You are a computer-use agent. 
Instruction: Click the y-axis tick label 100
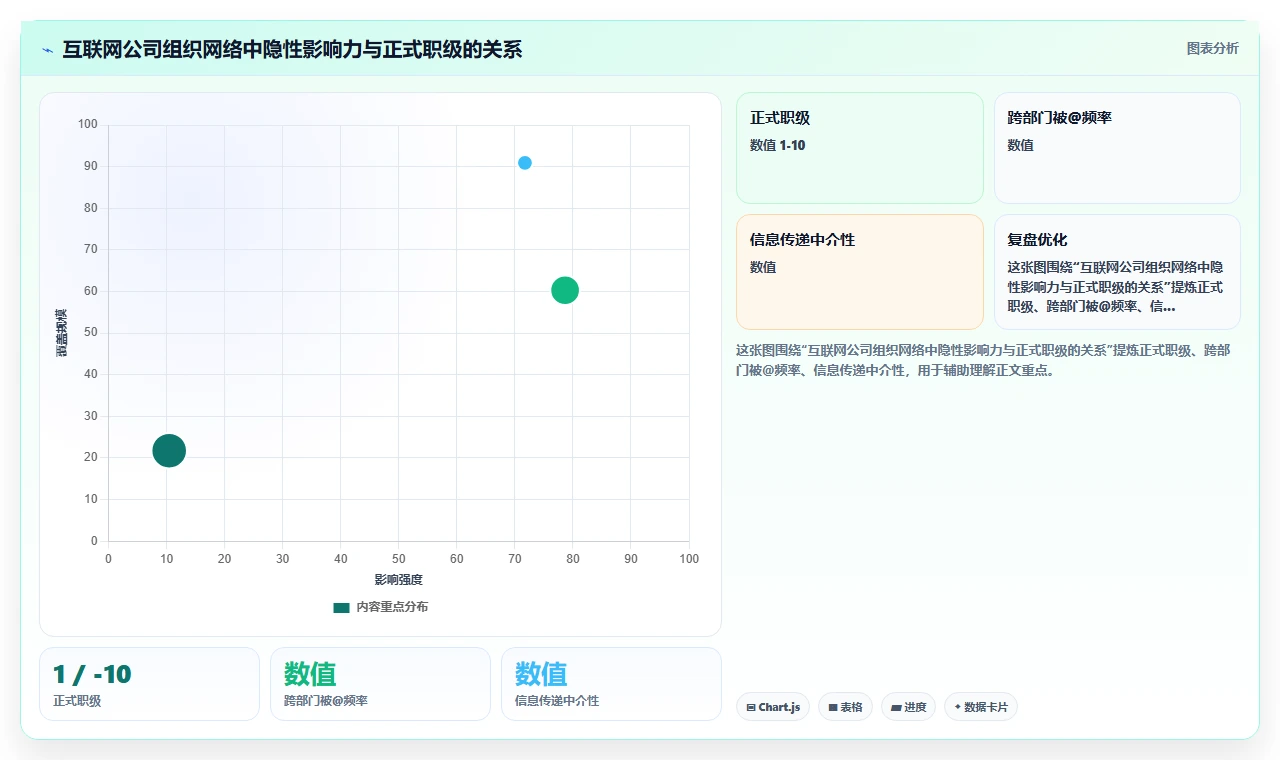pos(88,124)
